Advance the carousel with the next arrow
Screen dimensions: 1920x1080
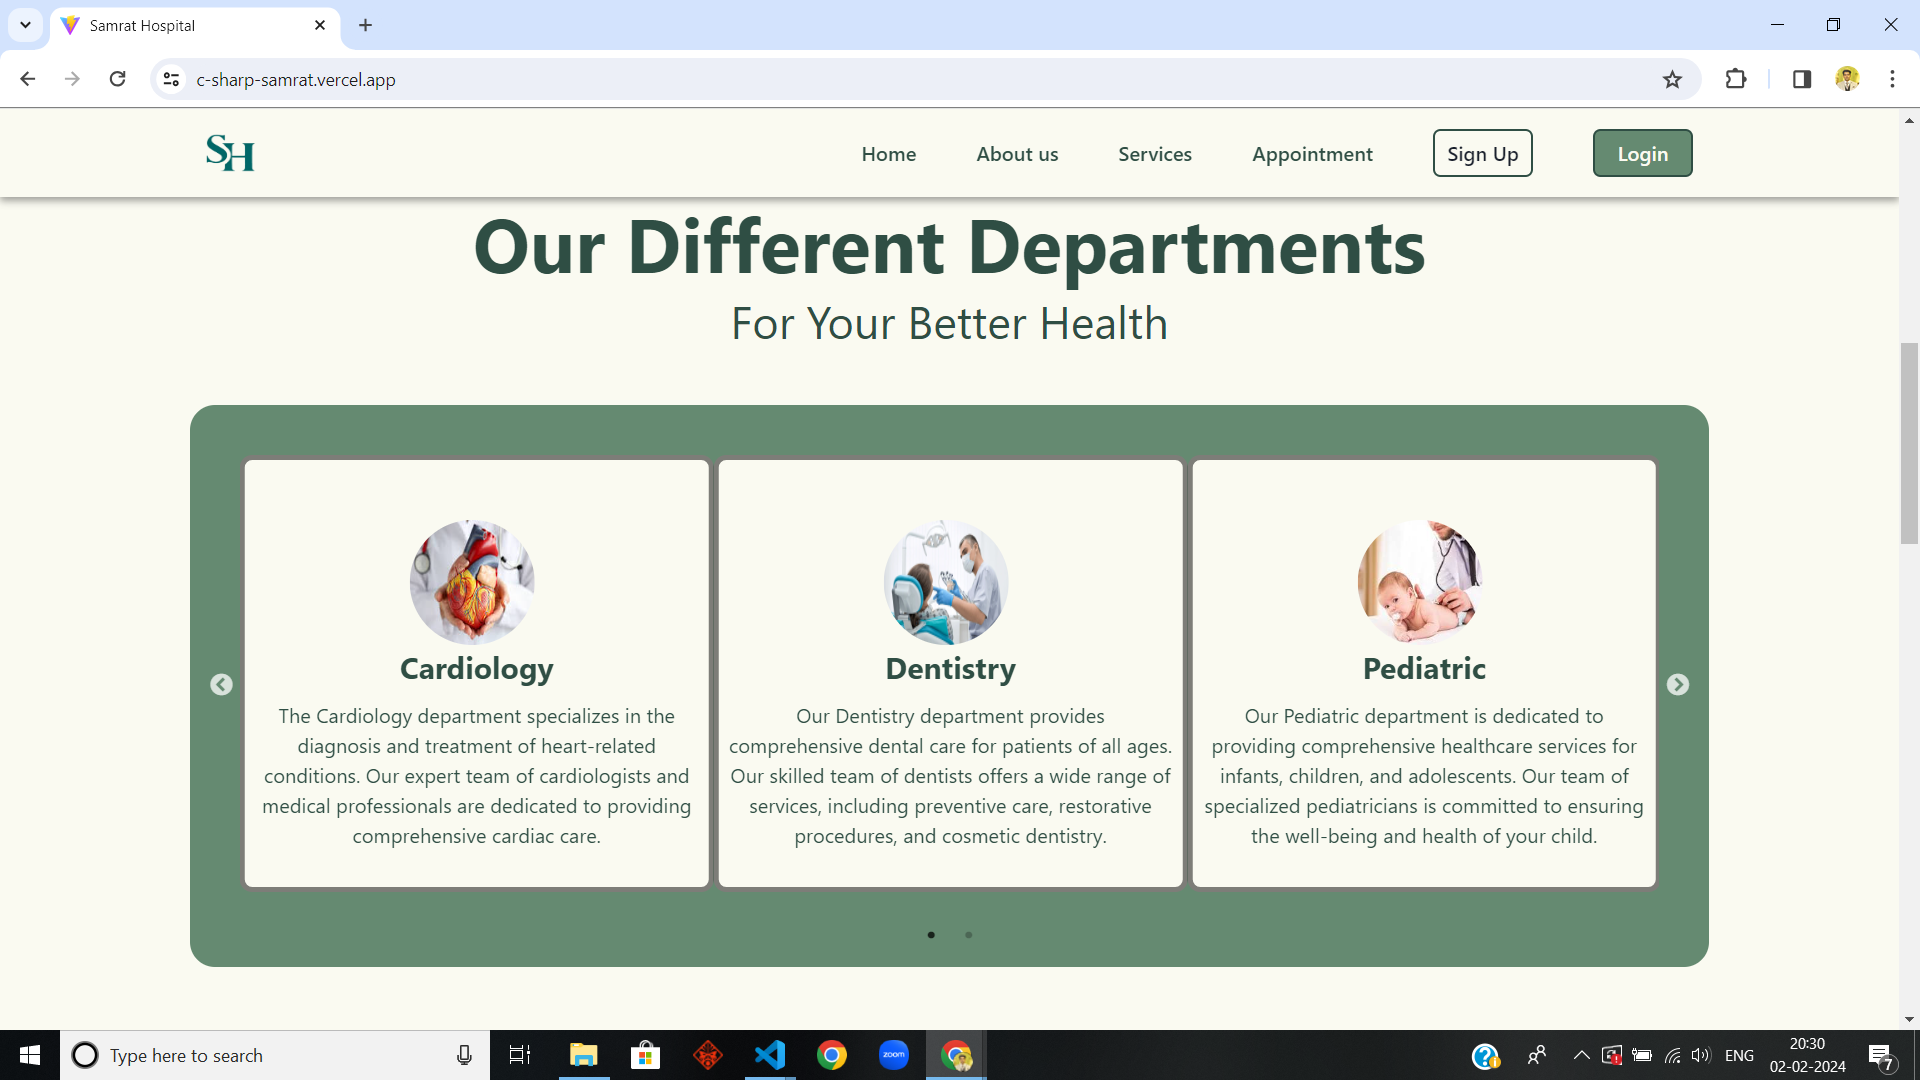click(1678, 685)
